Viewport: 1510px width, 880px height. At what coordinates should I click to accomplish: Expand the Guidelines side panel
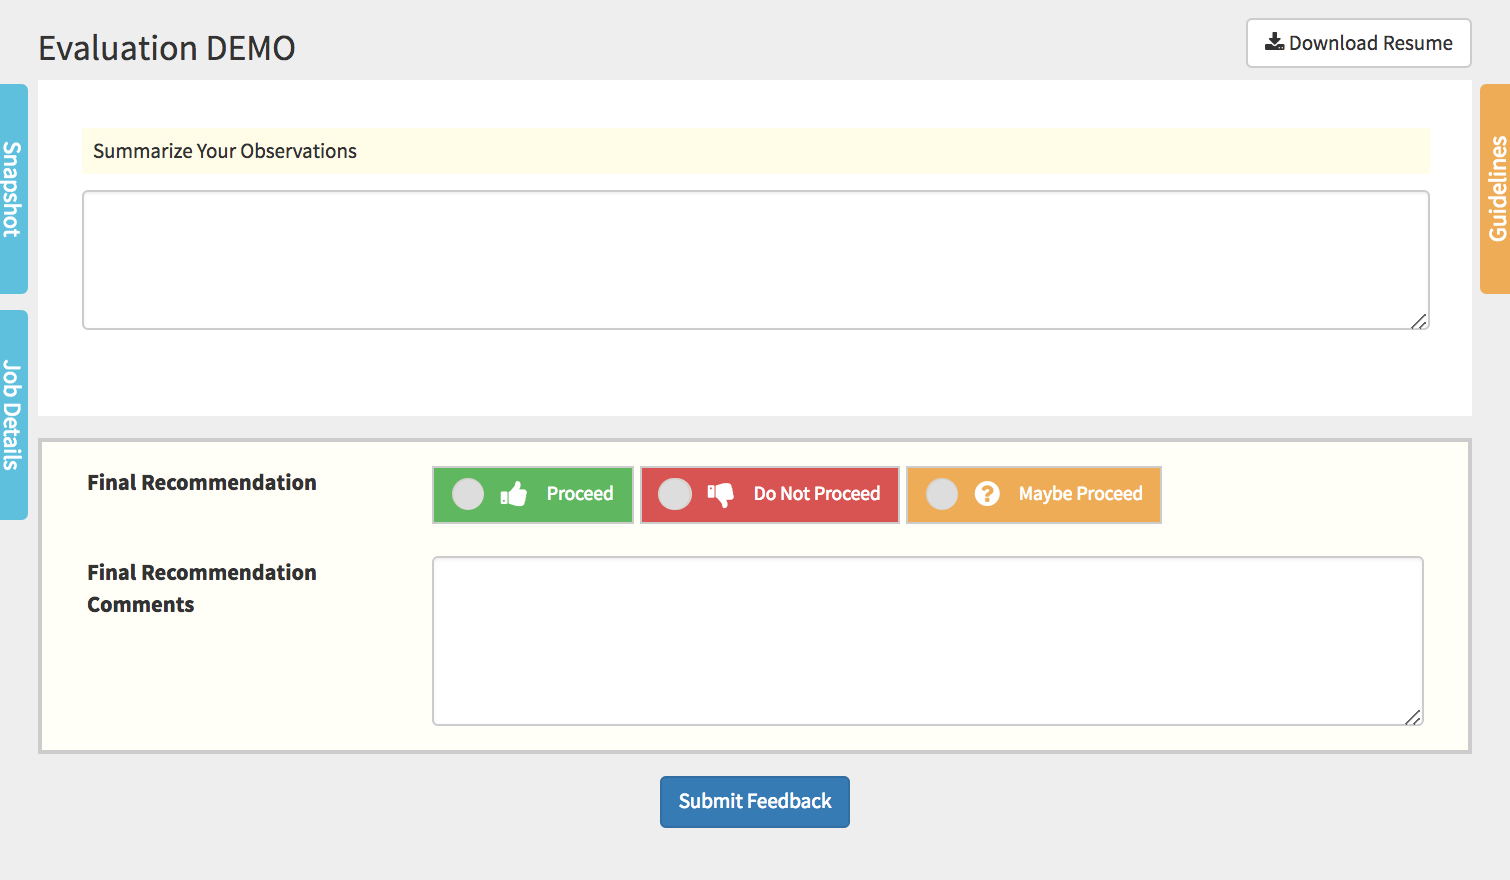click(x=1496, y=189)
